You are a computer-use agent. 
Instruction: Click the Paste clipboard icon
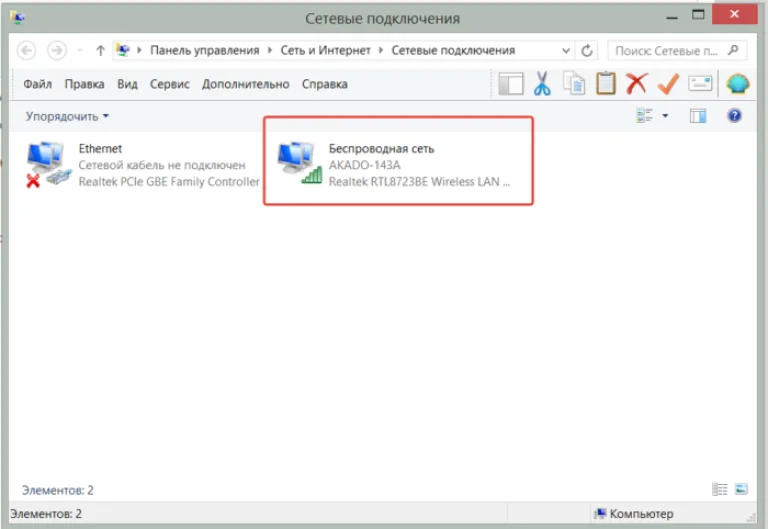[606, 83]
